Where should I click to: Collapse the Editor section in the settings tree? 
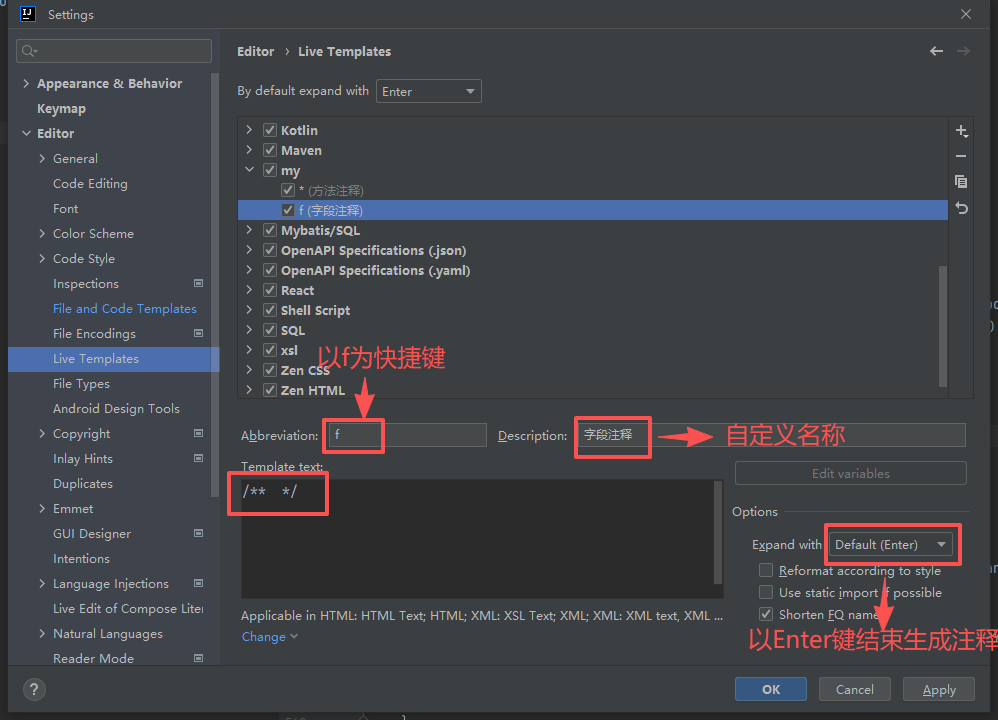coord(26,133)
